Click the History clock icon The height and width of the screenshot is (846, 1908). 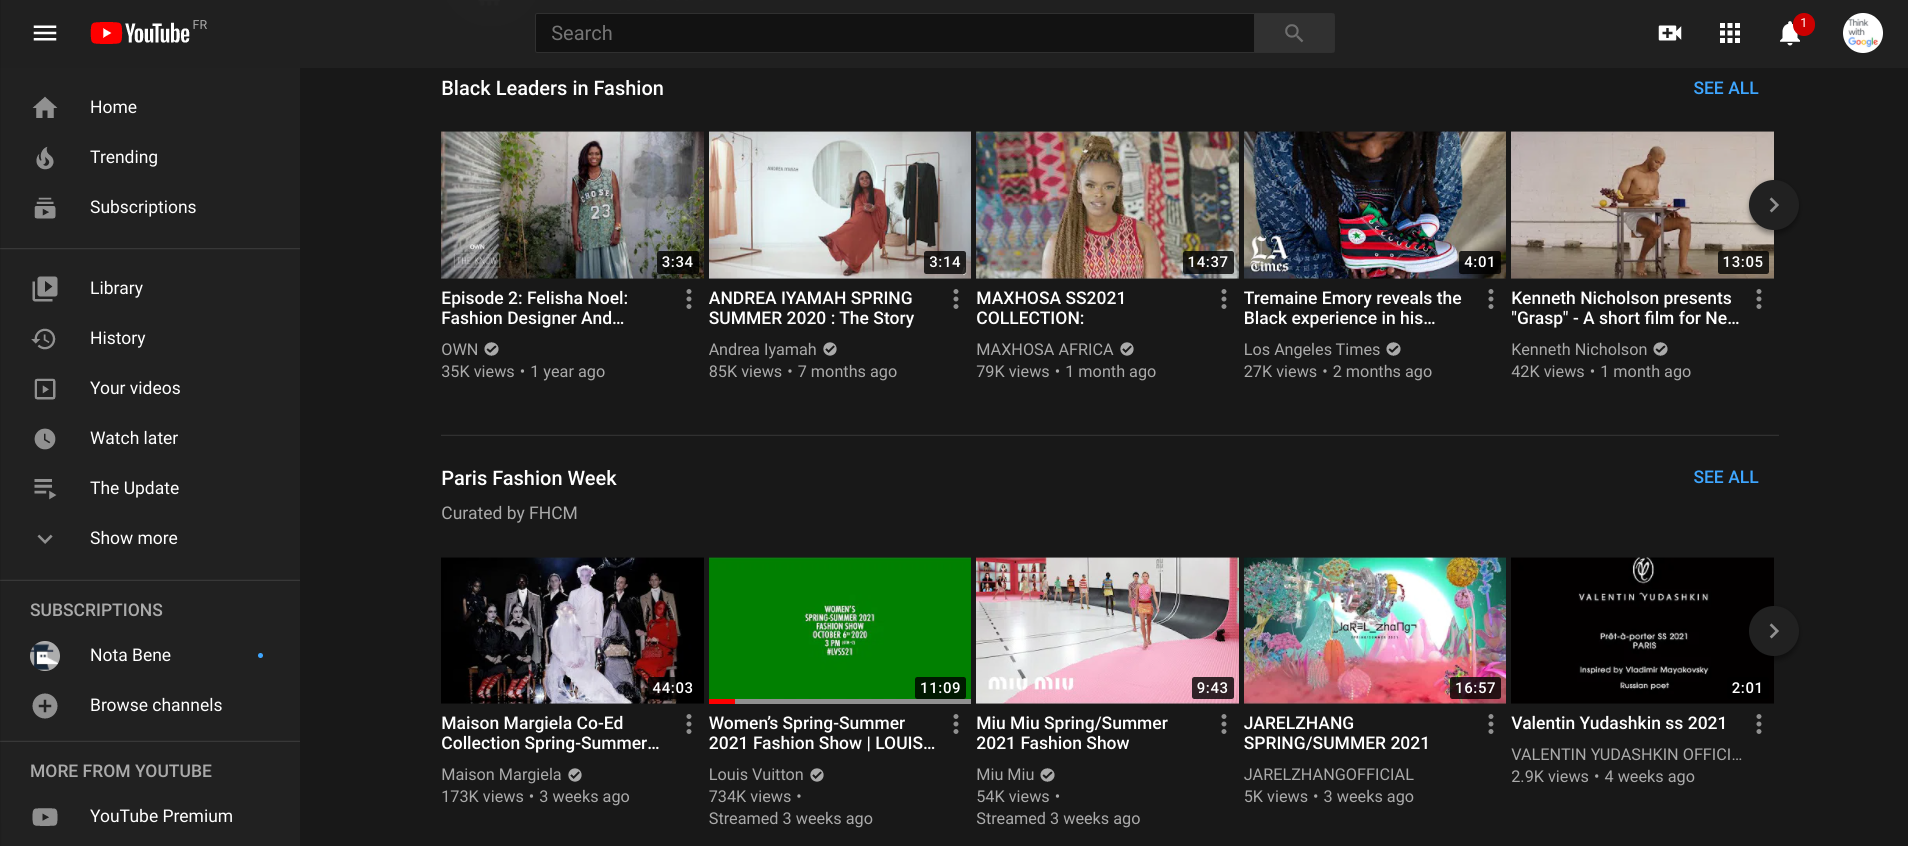[45, 338]
